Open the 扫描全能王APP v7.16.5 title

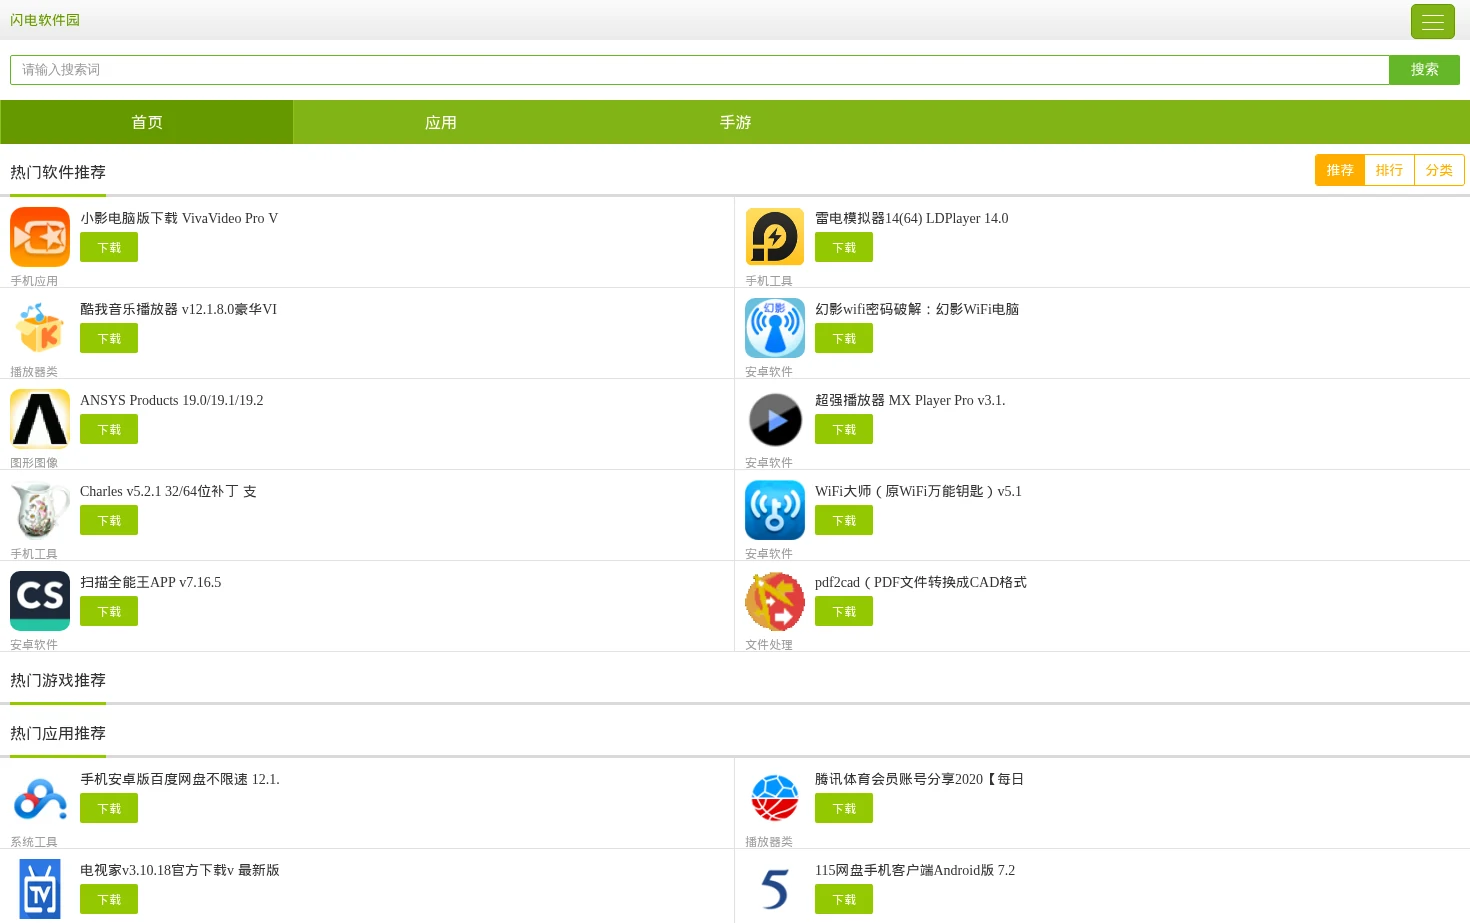(151, 582)
